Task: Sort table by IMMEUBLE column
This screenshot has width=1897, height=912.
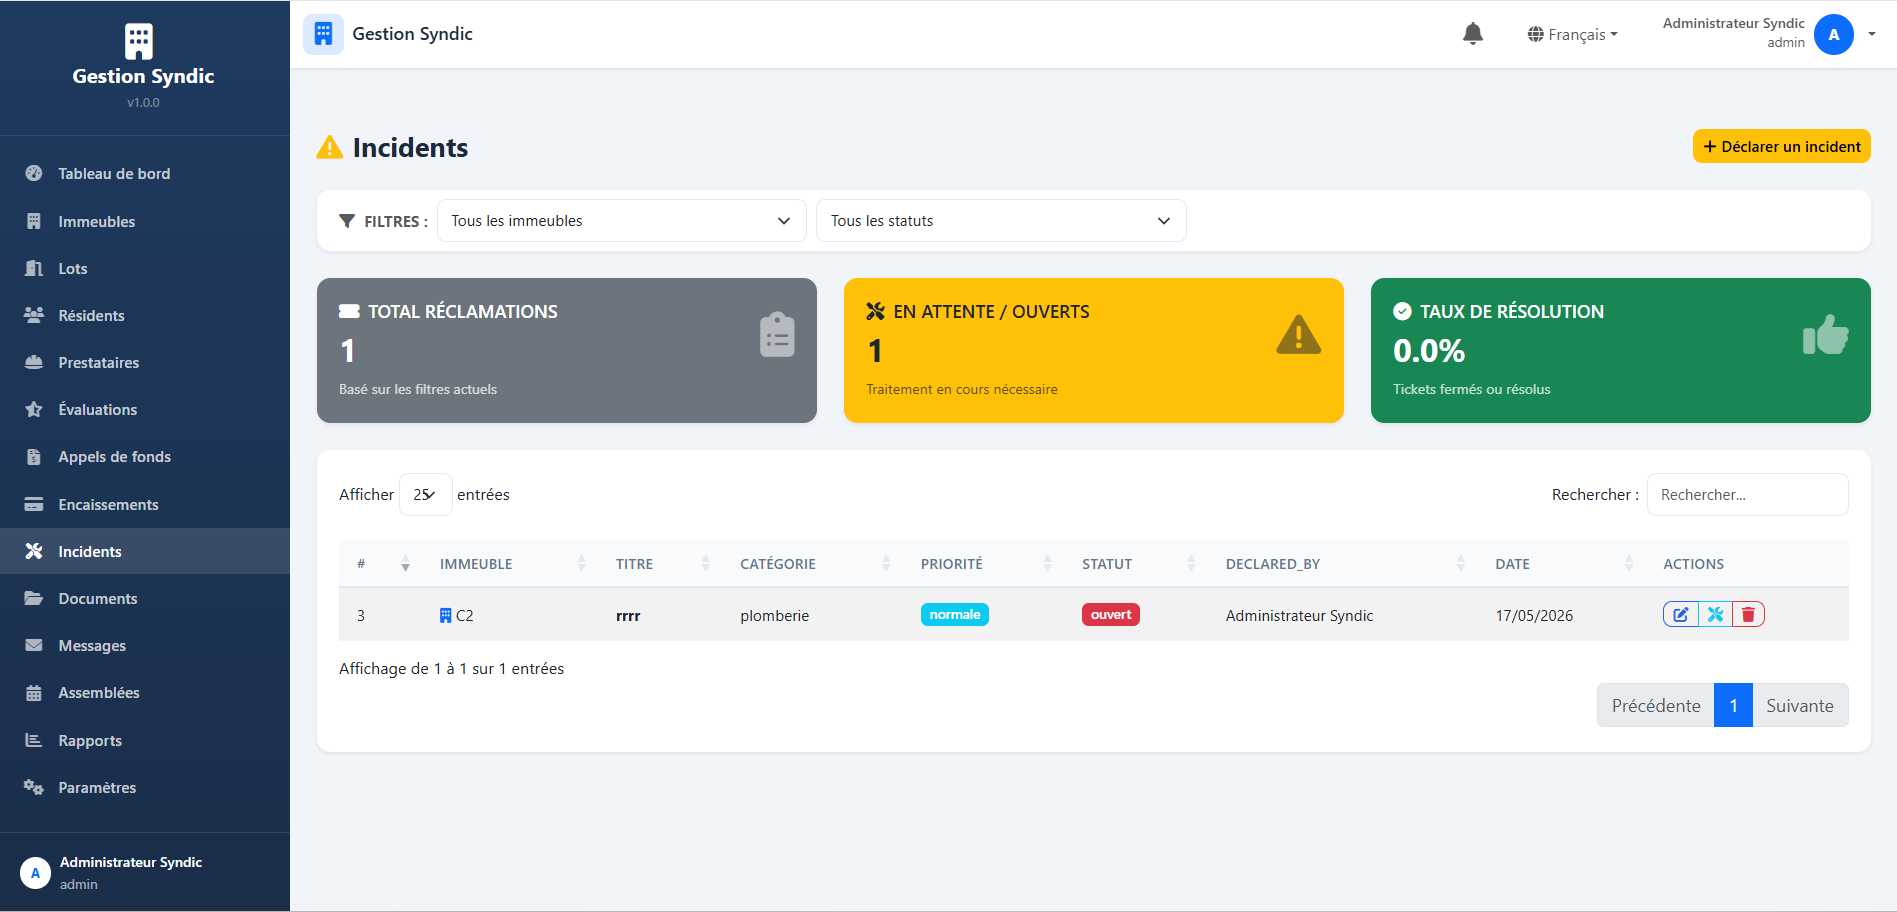Action: [x=510, y=564]
